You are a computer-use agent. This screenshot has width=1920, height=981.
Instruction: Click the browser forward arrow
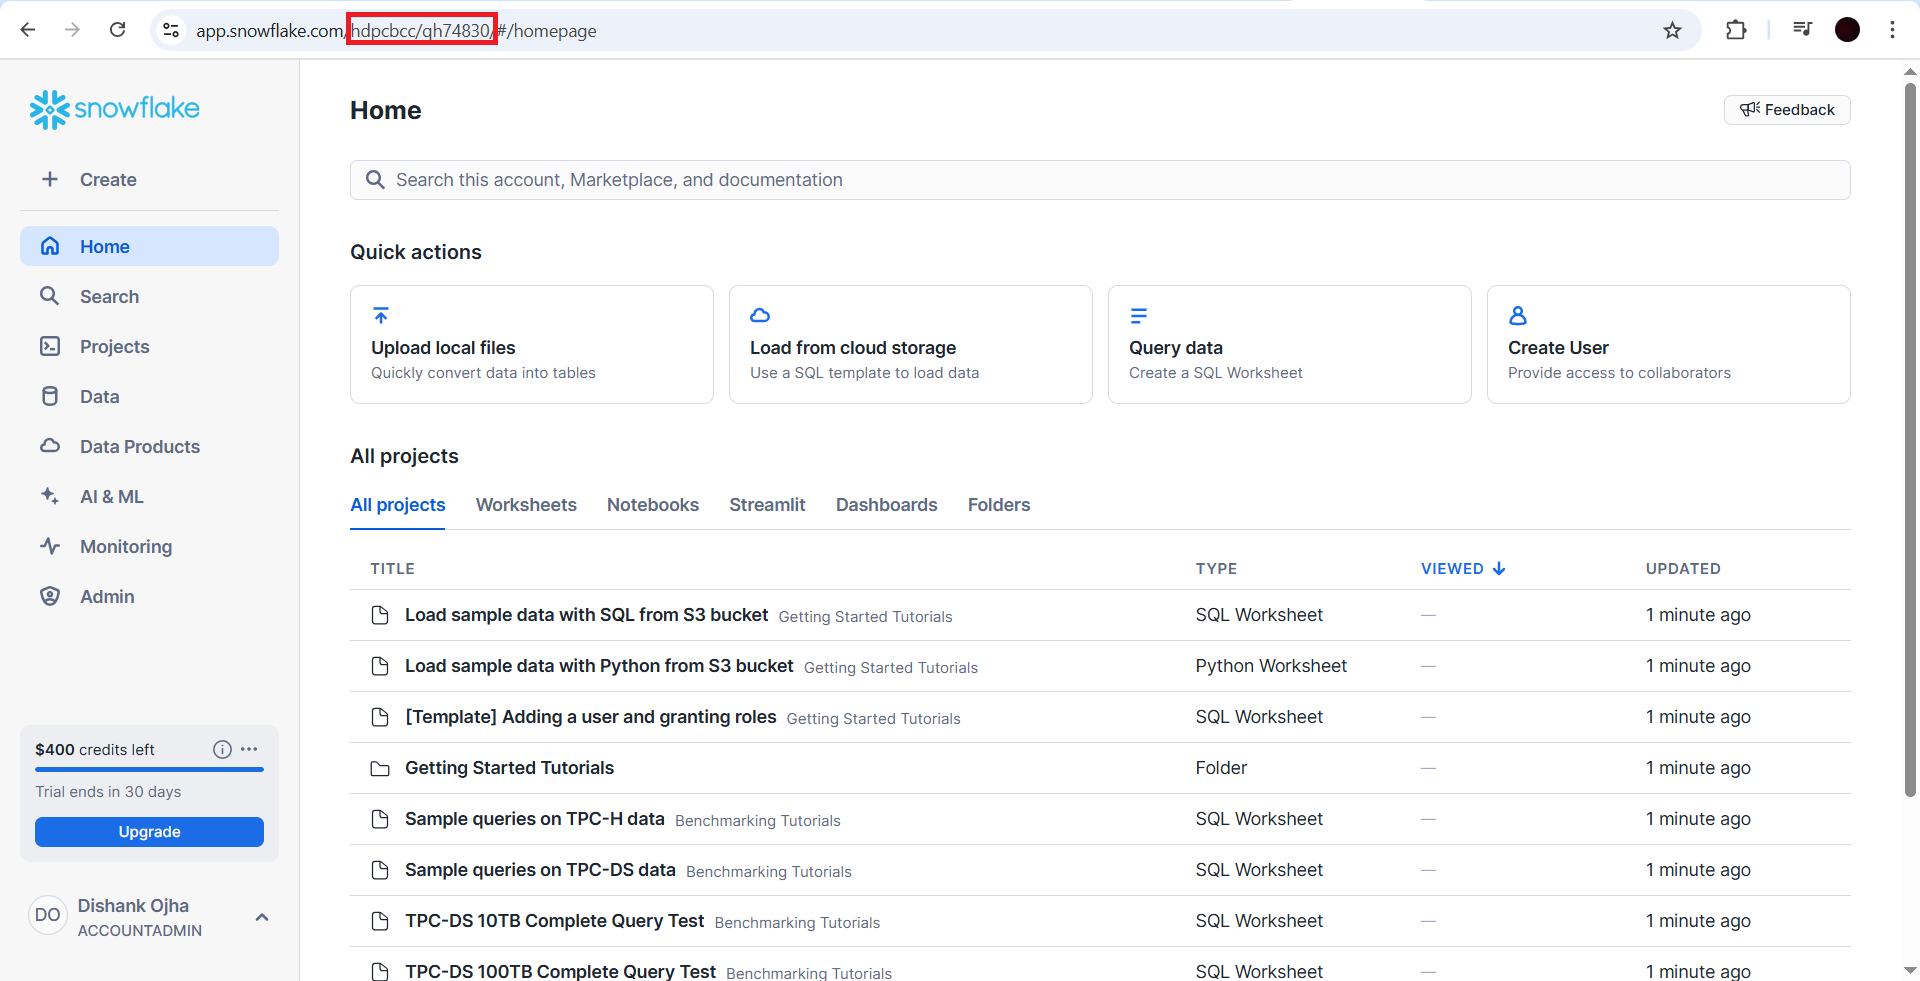pyautogui.click(x=72, y=30)
